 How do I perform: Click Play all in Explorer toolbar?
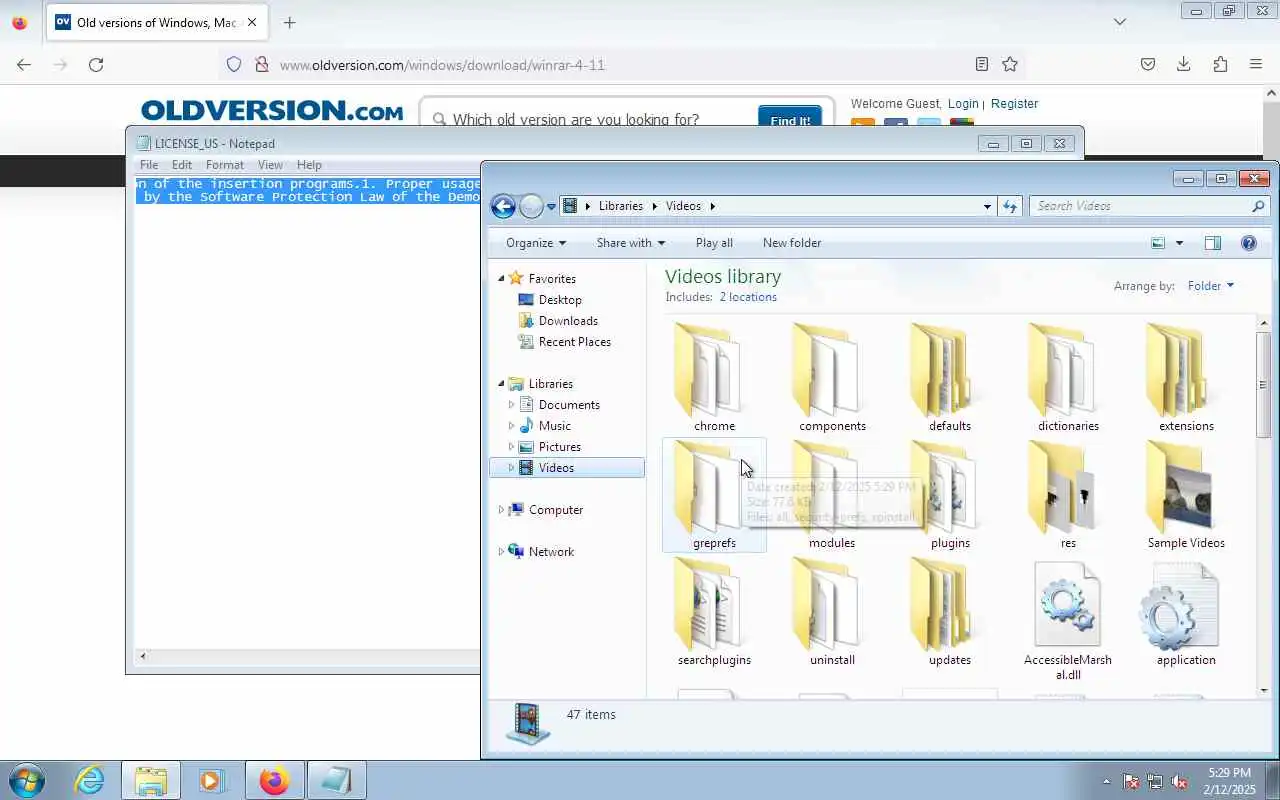[714, 243]
